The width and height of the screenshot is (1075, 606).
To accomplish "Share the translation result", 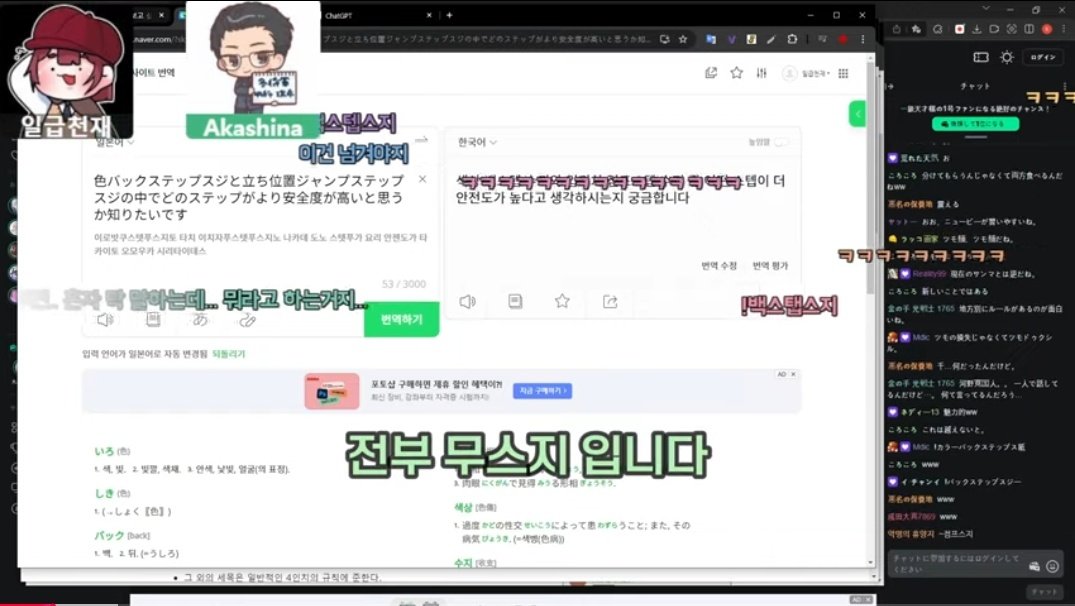I will click(610, 302).
